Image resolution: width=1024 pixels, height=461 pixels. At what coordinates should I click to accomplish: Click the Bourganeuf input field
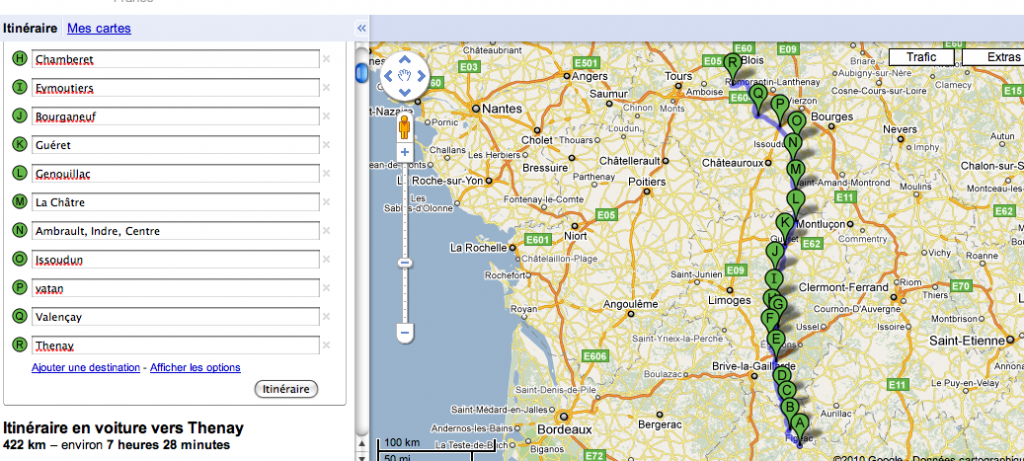click(175, 116)
